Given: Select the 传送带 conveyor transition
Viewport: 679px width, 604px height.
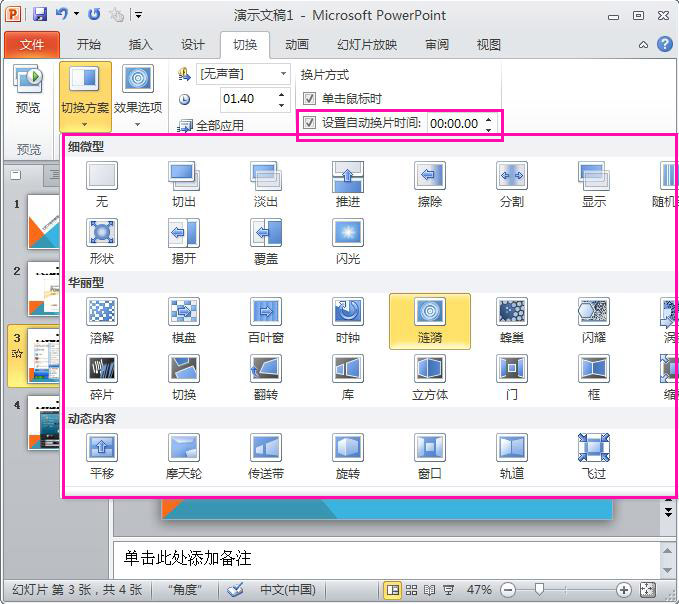Looking at the screenshot, I should pos(265,457).
